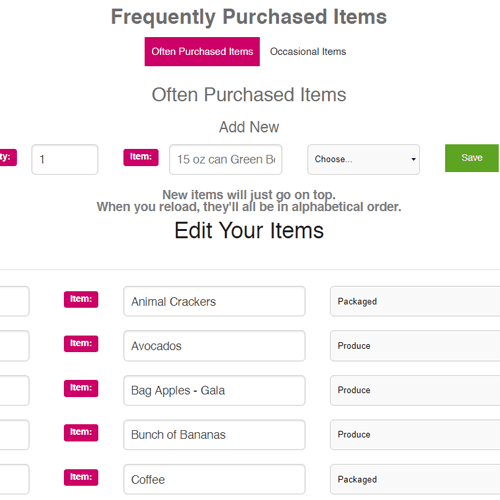Expand the Packaged dropdown beside Coffee

[x=415, y=479]
